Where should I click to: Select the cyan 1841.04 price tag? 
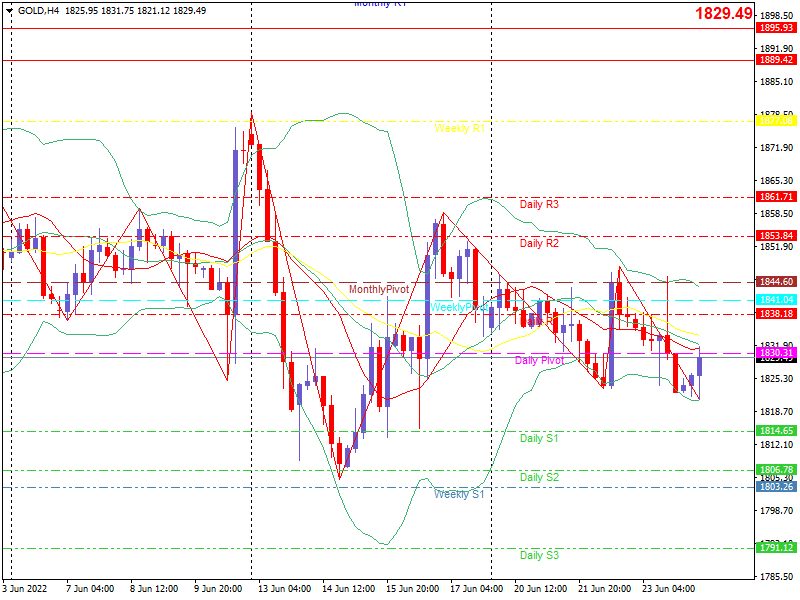(x=776, y=300)
